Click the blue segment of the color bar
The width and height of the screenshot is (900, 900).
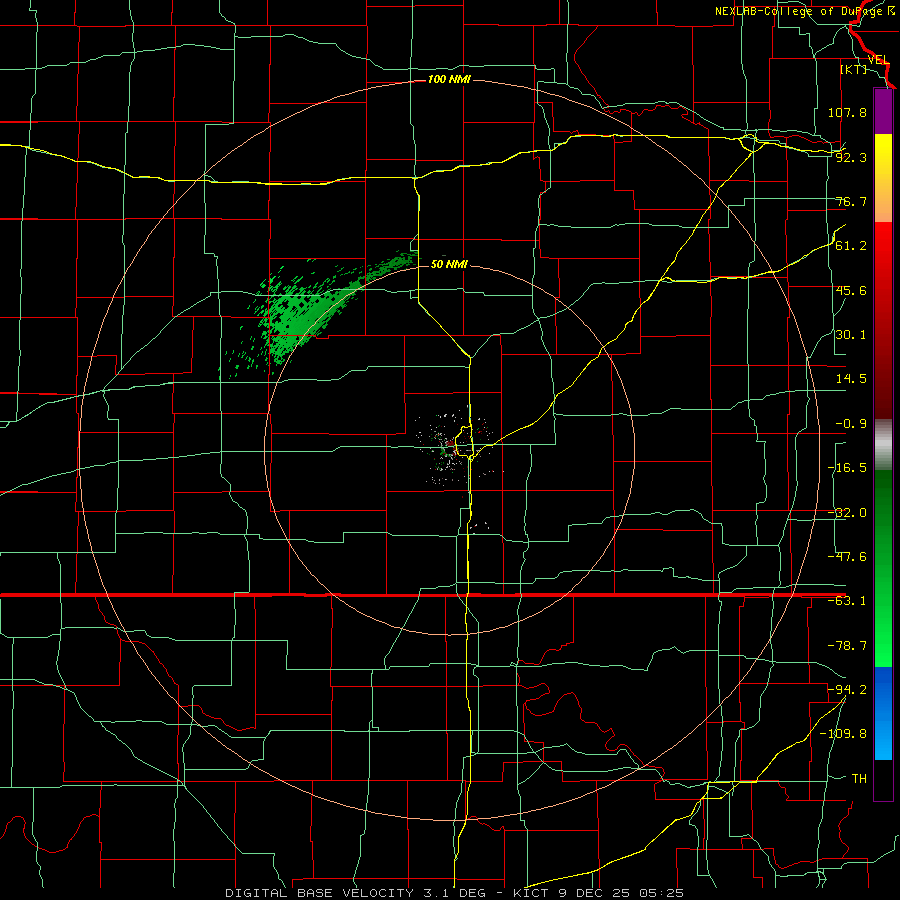[x=883, y=713]
